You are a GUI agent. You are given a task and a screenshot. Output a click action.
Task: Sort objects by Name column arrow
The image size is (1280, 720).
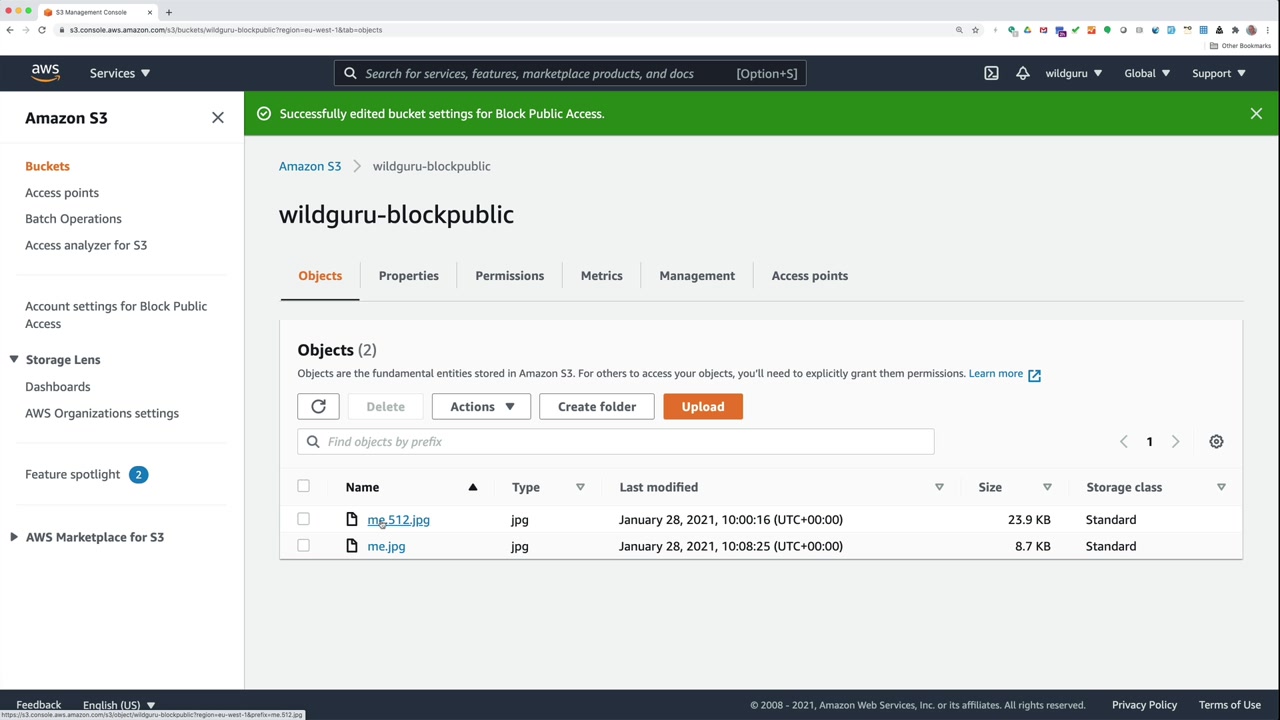473,488
